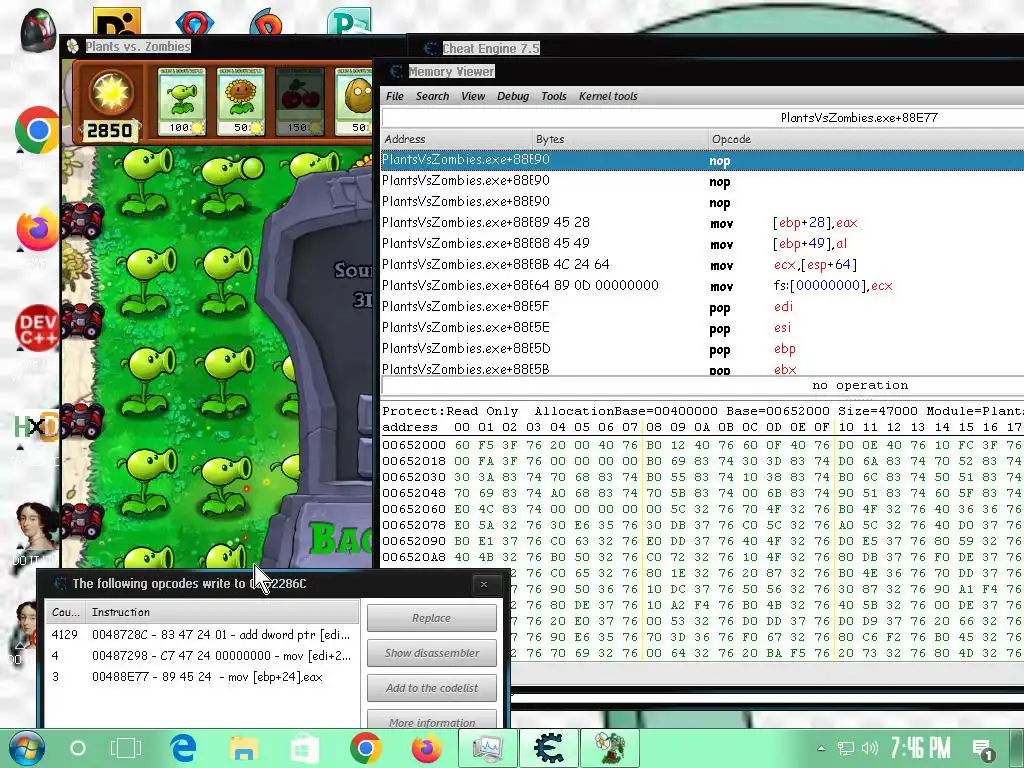Click the hex row at address 00652090
The height and width of the screenshot is (768, 1024).
pos(702,541)
